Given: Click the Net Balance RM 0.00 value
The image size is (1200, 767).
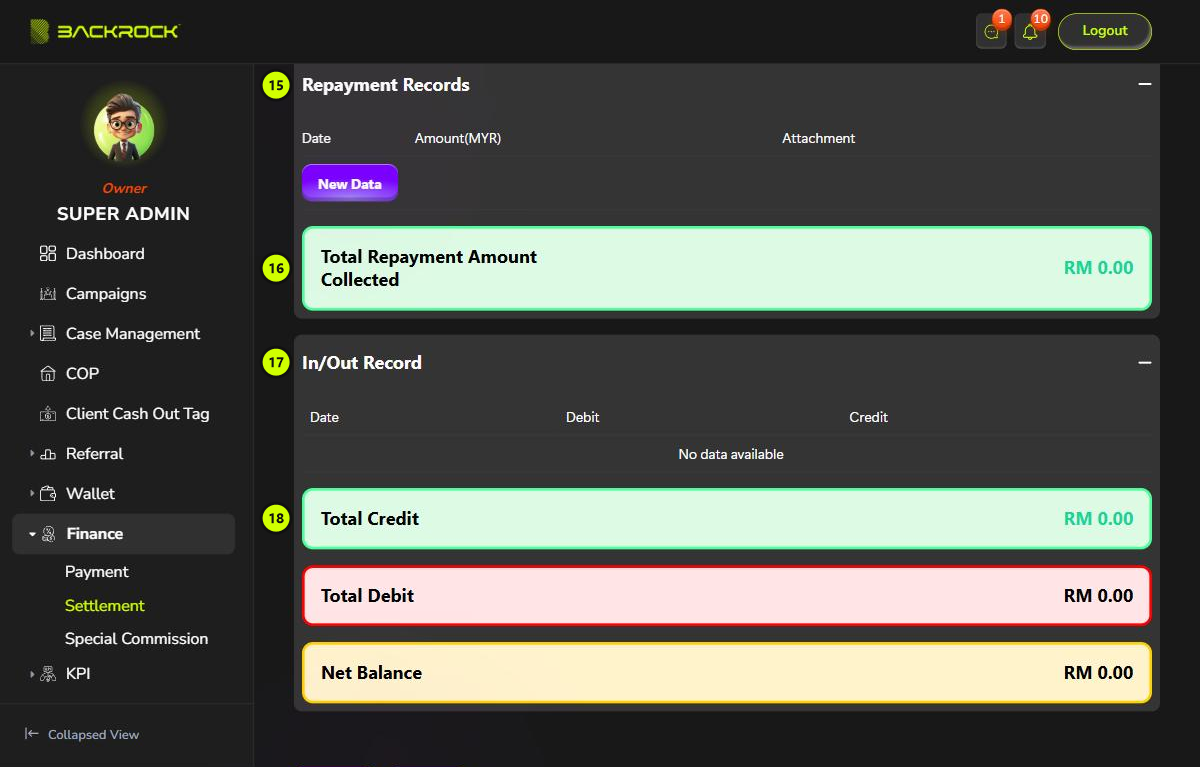Looking at the screenshot, I should coord(1099,673).
